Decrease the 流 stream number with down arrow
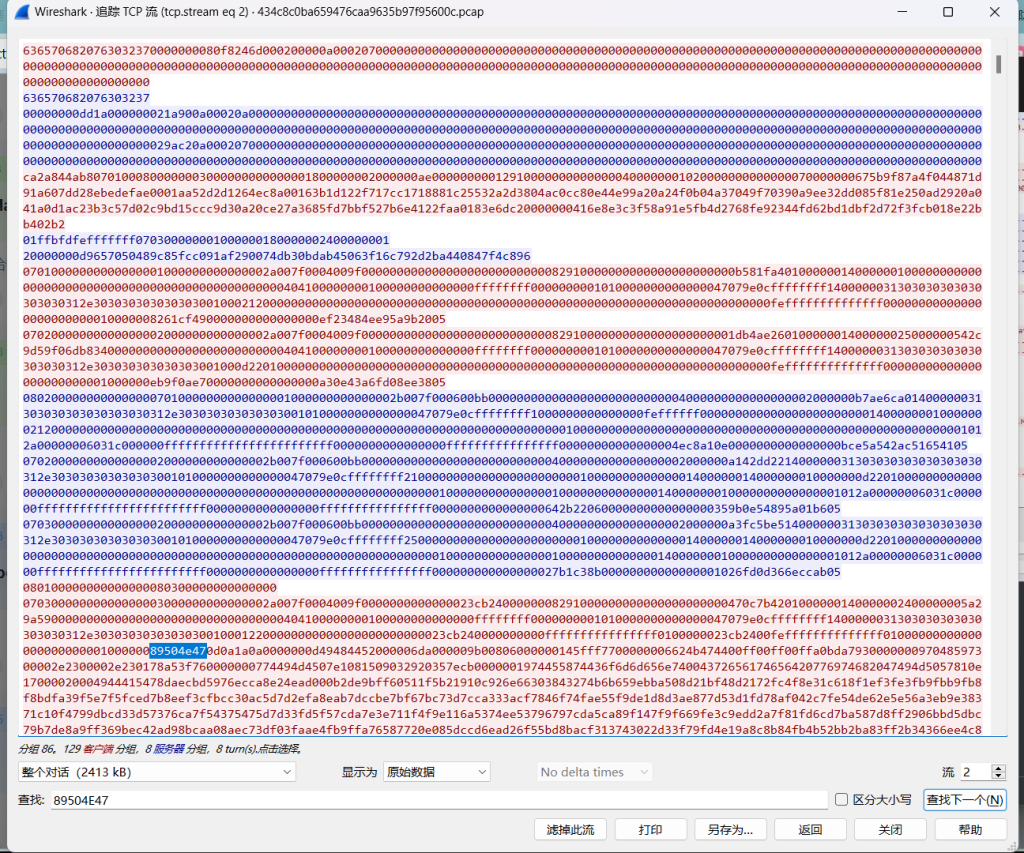 pyautogui.click(x=997, y=777)
